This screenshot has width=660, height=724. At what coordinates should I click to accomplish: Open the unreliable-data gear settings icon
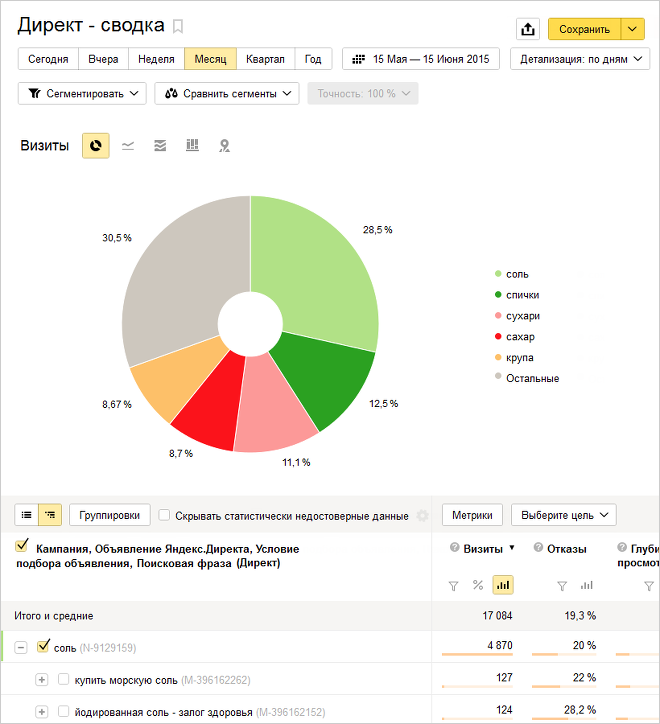tap(422, 515)
